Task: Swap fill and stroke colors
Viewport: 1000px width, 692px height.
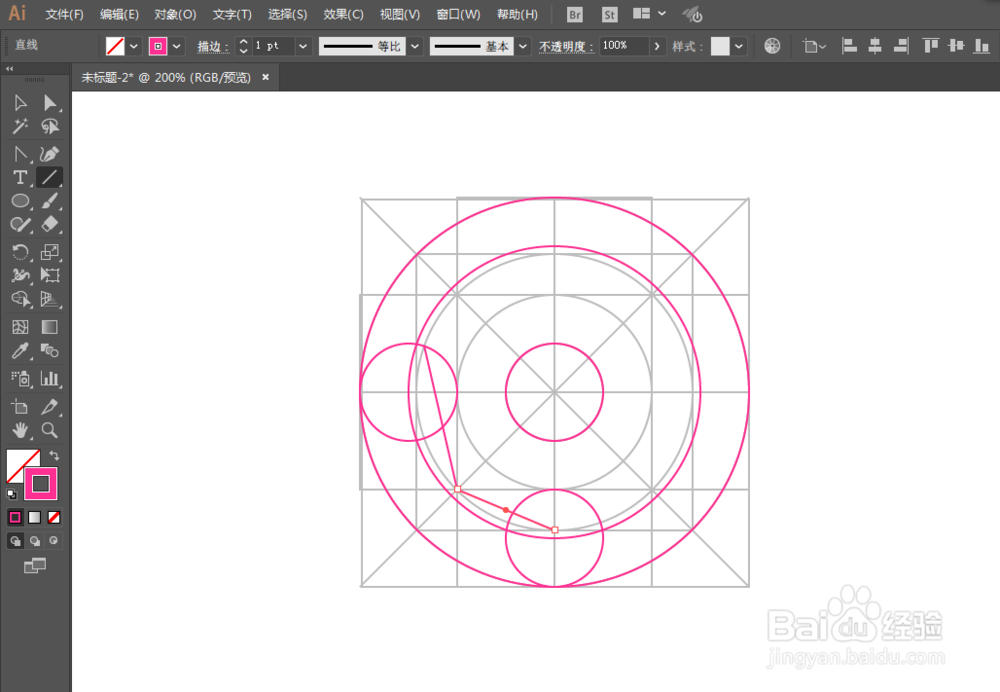Action: tap(55, 455)
